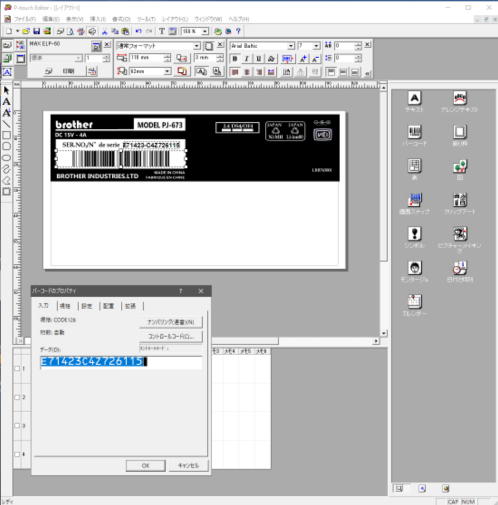Click the Undo icon in the toolbar
The image size is (498, 505).
point(138,31)
